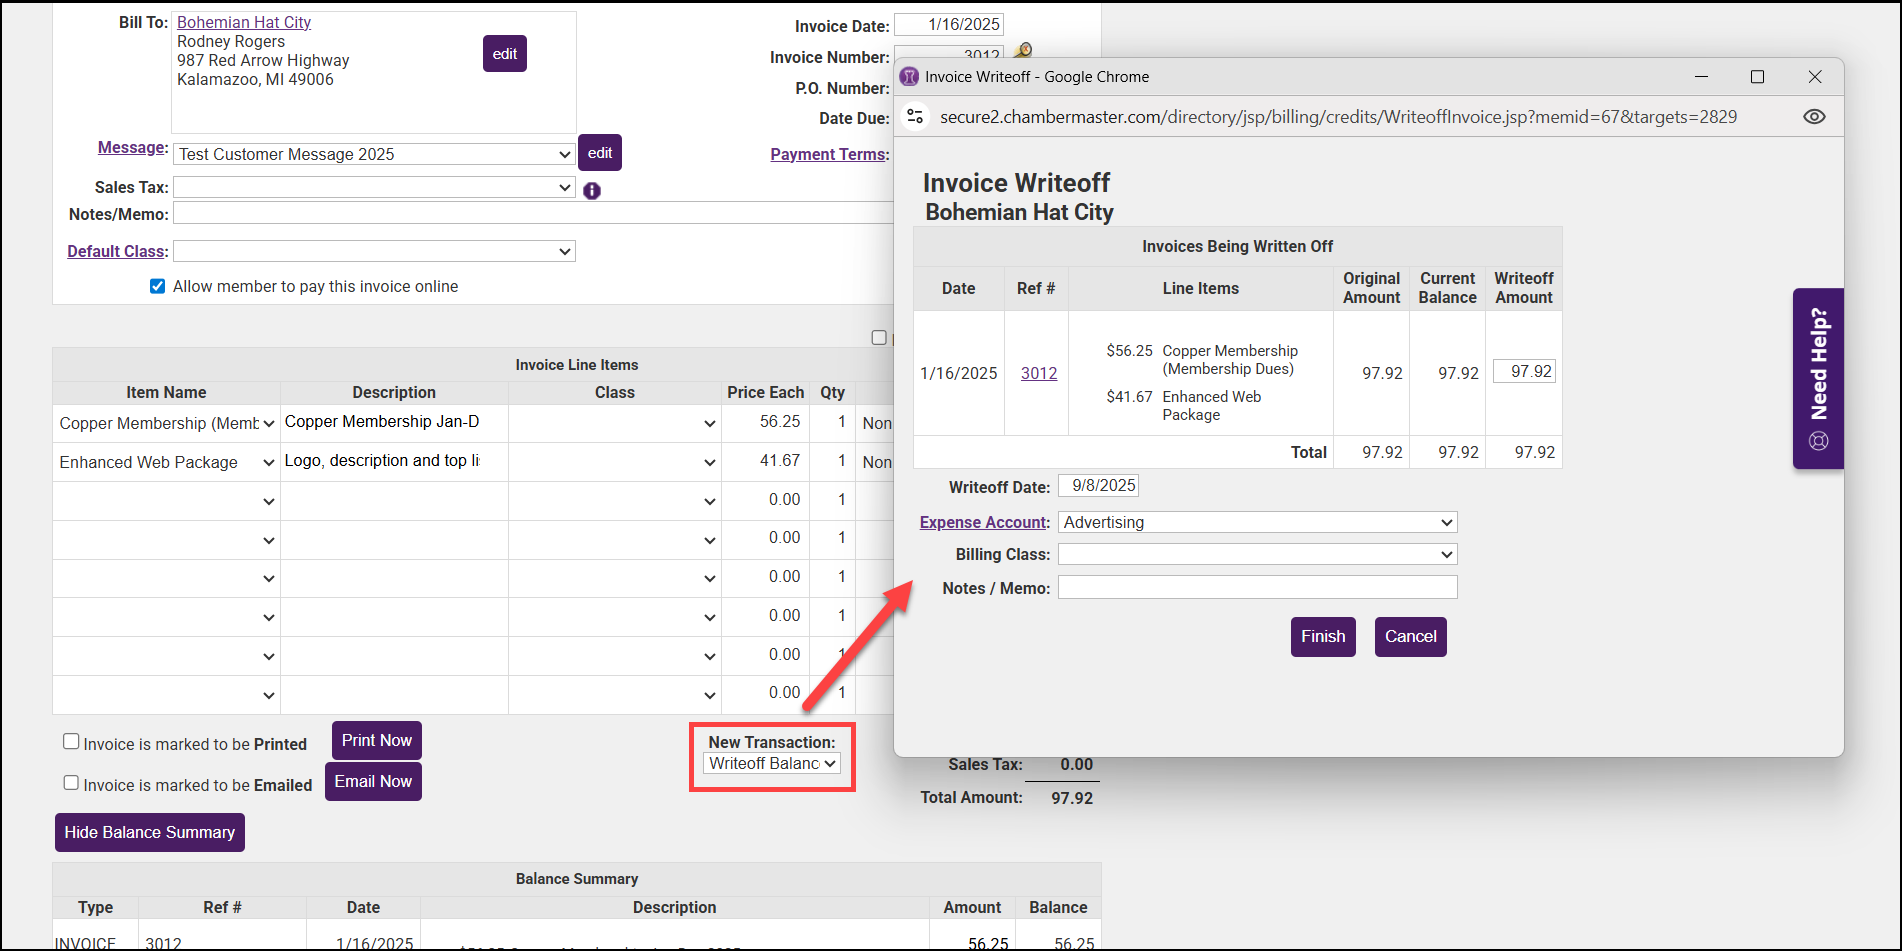Click the site information icon in address bar
This screenshot has height=951, width=1902.
[x=915, y=117]
